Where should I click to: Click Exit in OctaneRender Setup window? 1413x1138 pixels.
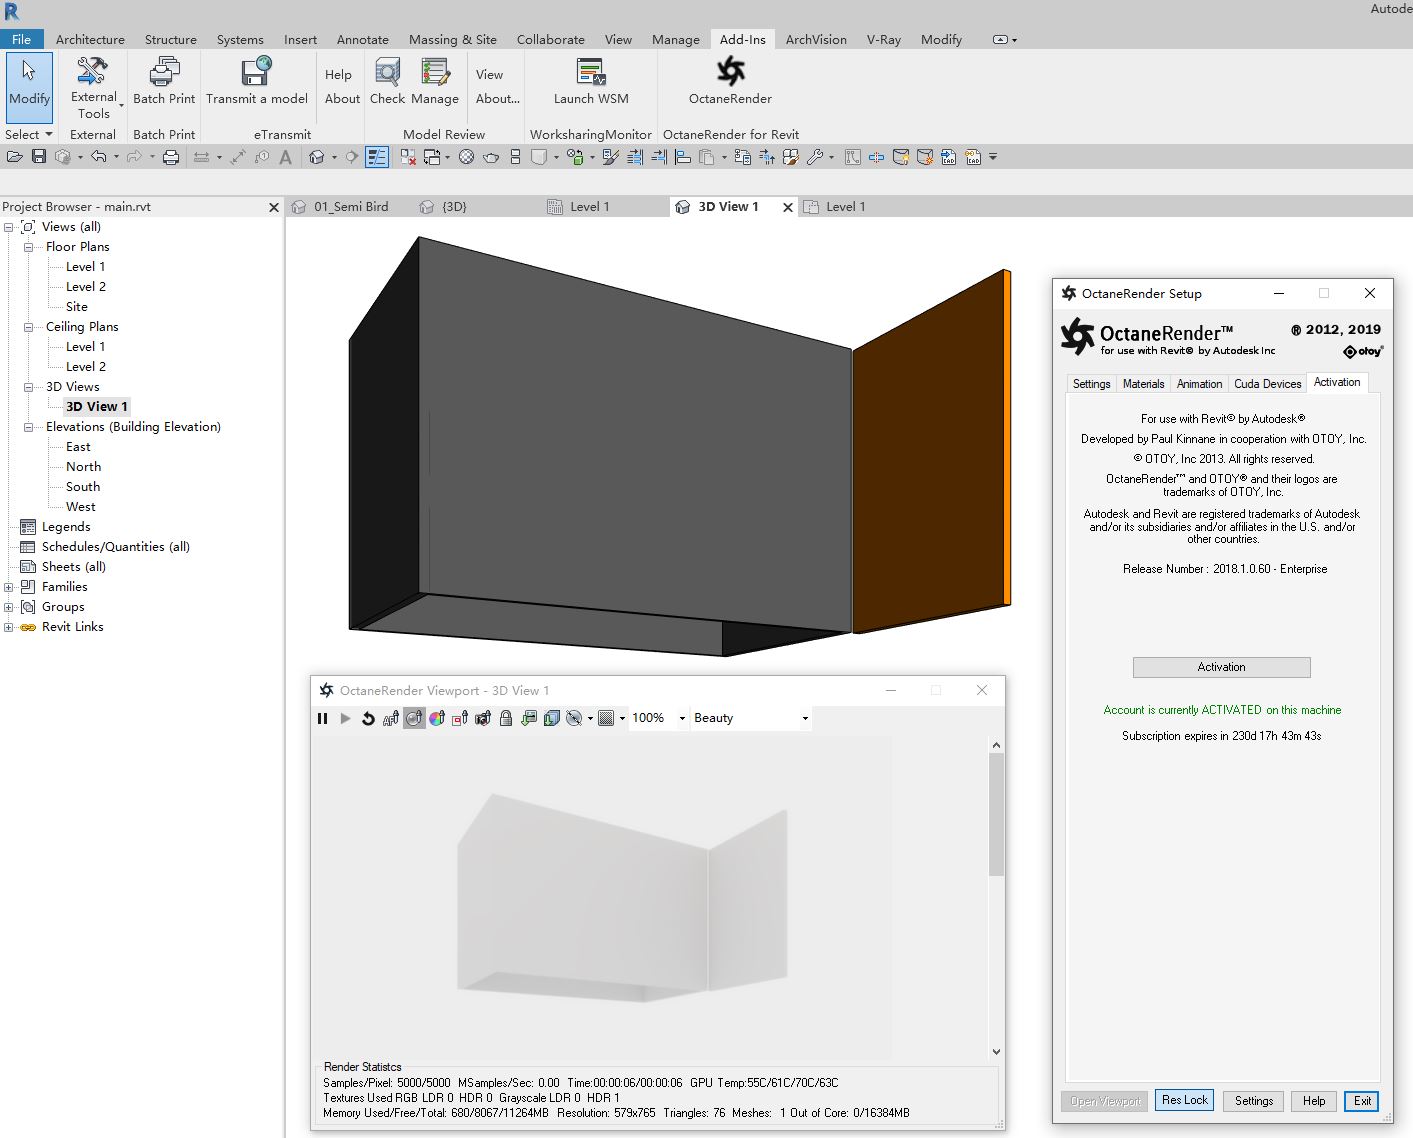click(x=1362, y=1101)
